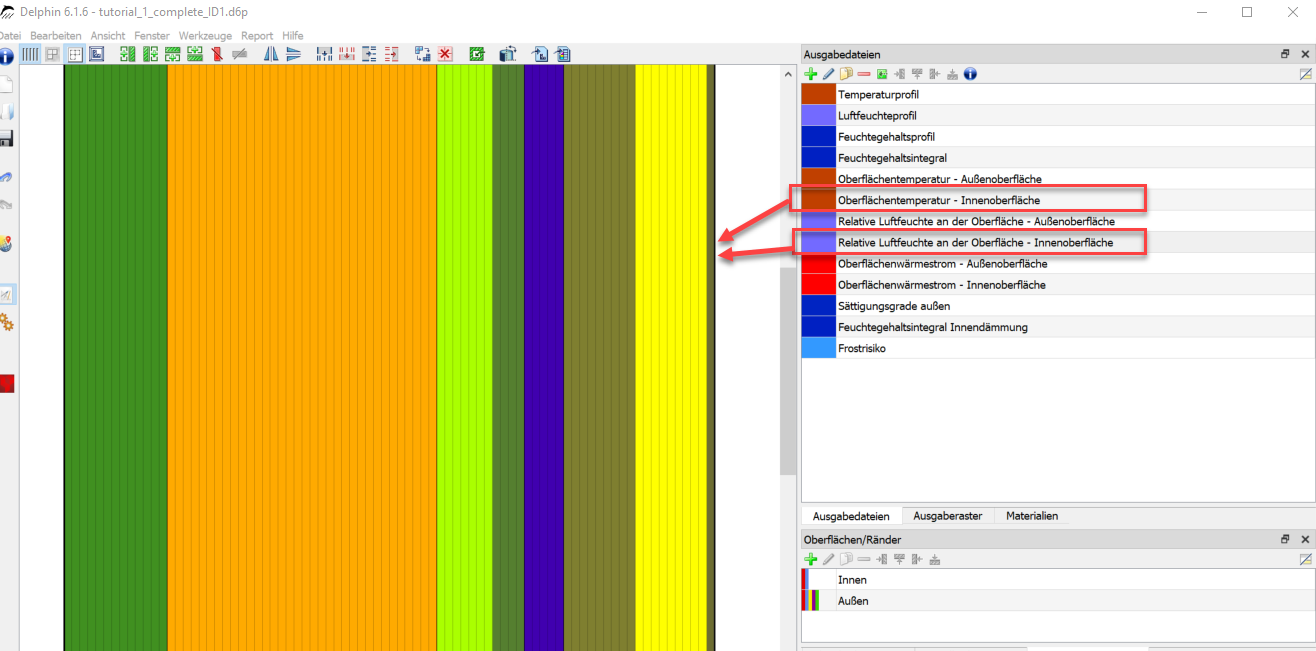The width and height of the screenshot is (1316, 651).
Task: Click the blue undo arrow icon
Action: tap(6, 178)
